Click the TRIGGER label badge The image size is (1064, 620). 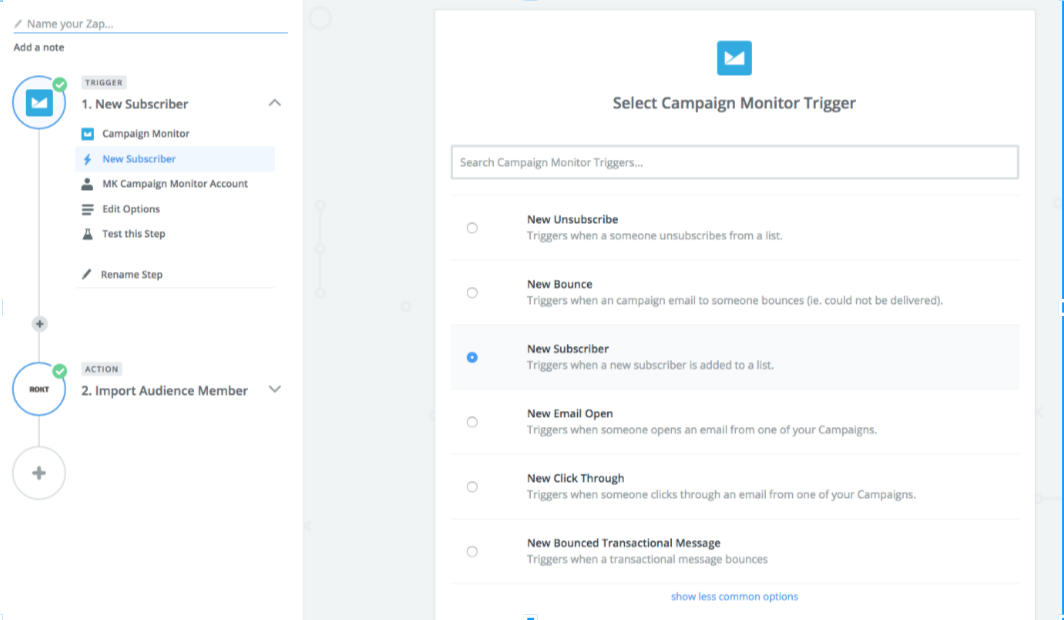pyautogui.click(x=104, y=82)
